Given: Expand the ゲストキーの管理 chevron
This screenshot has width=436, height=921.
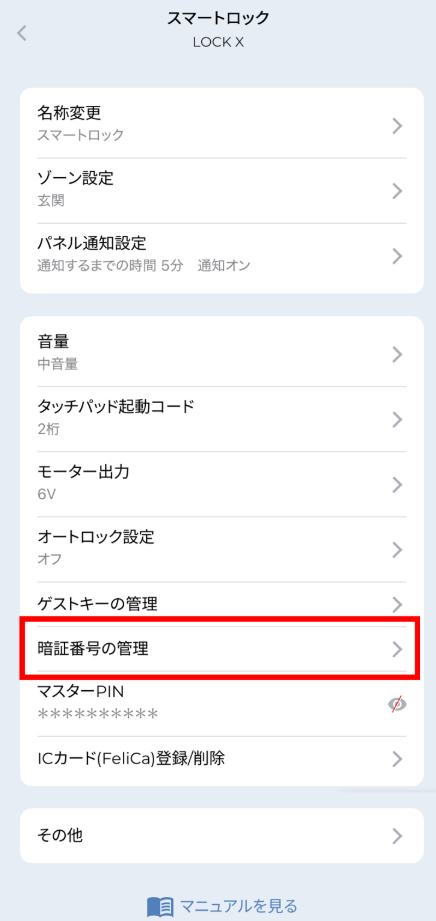Looking at the screenshot, I should pyautogui.click(x=397, y=604).
